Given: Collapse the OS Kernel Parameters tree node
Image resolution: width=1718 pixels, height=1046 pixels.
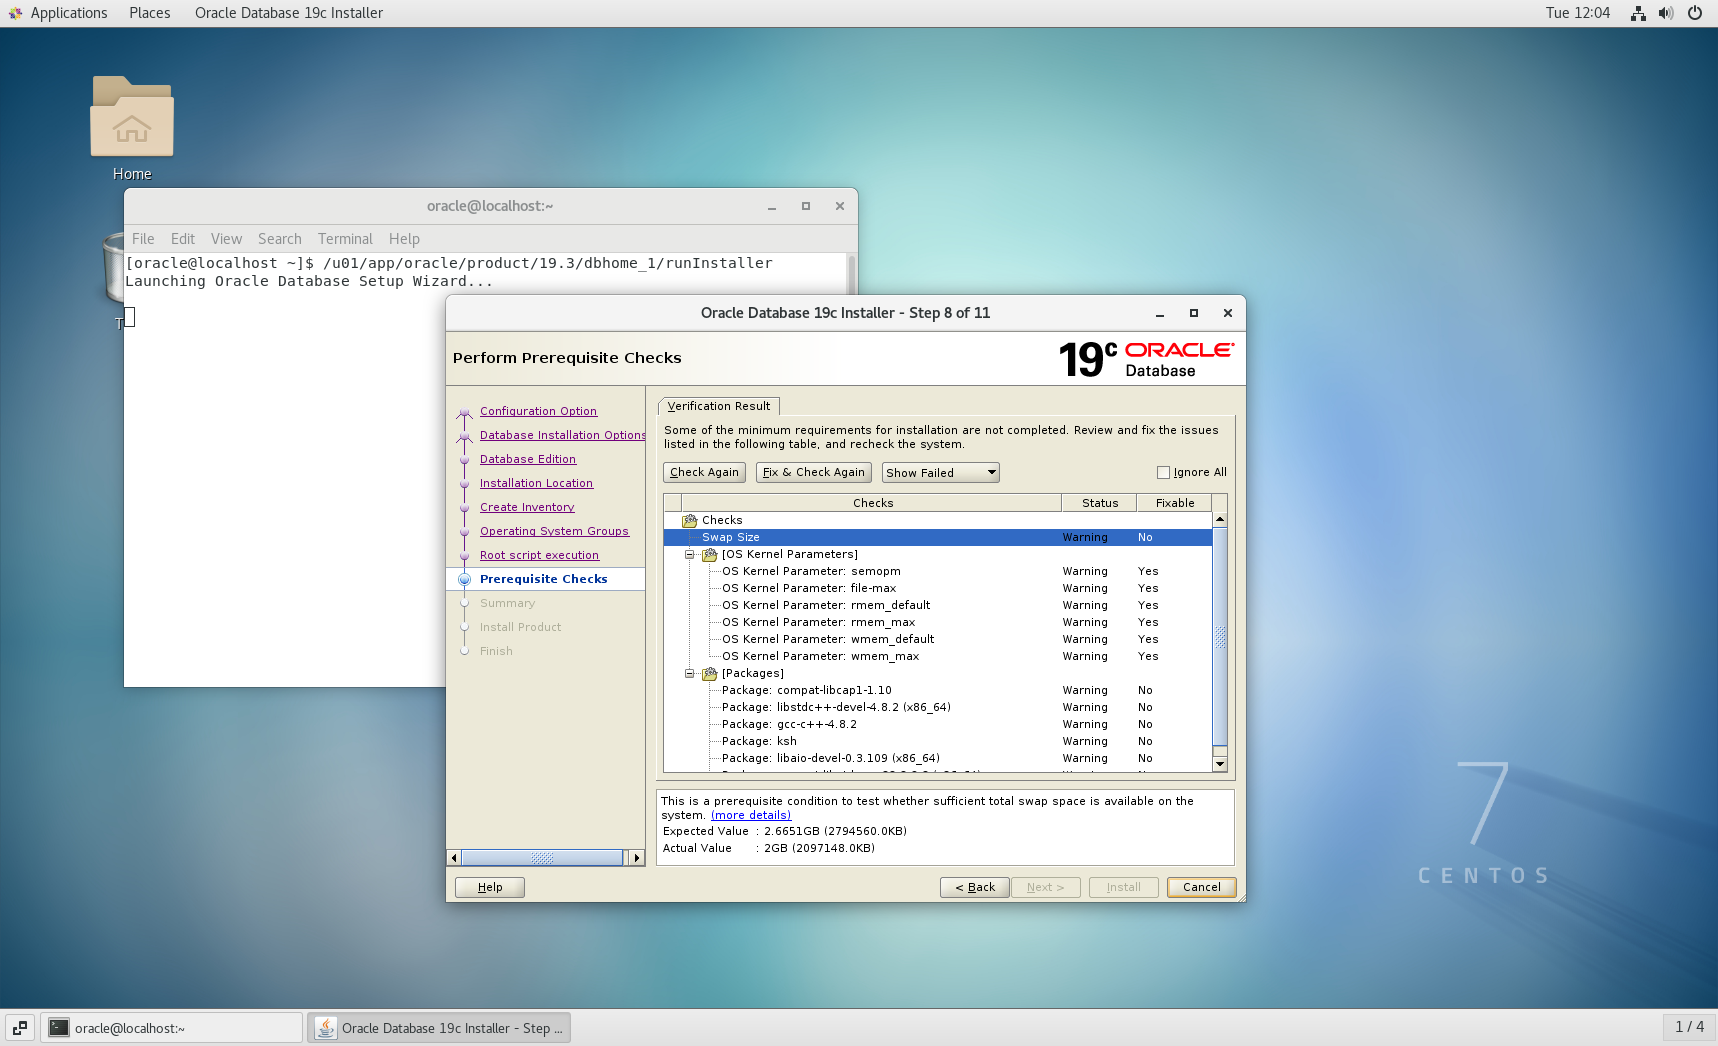Looking at the screenshot, I should (689, 554).
